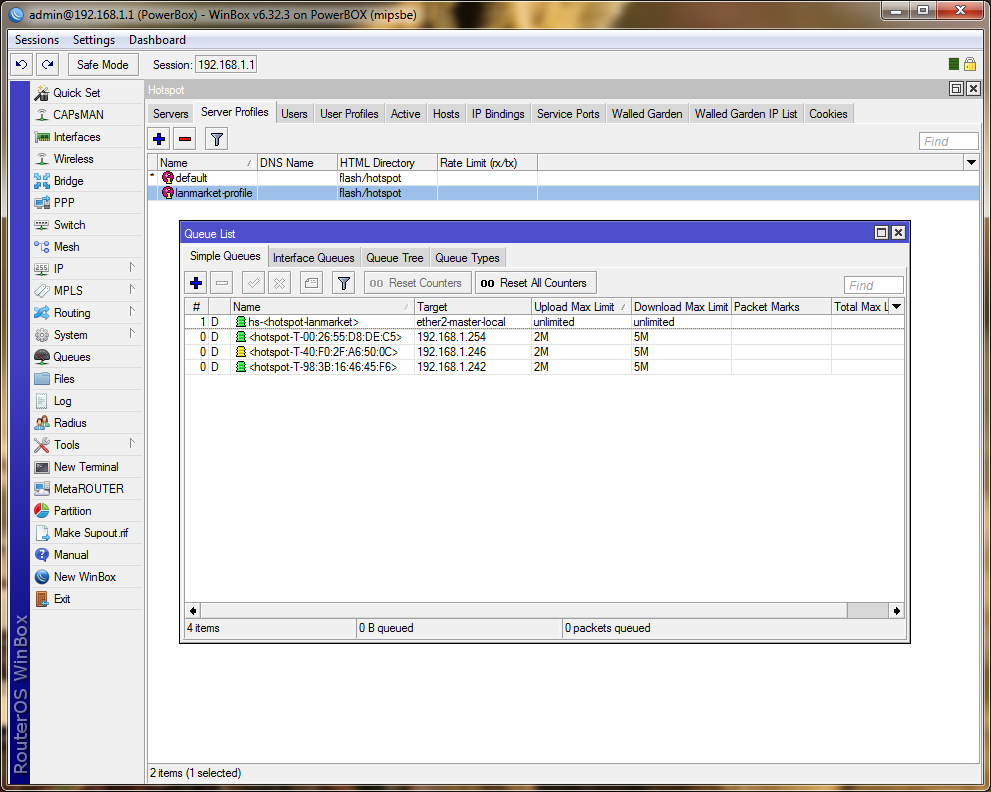Toggle the Safe Mode button

(x=102, y=65)
